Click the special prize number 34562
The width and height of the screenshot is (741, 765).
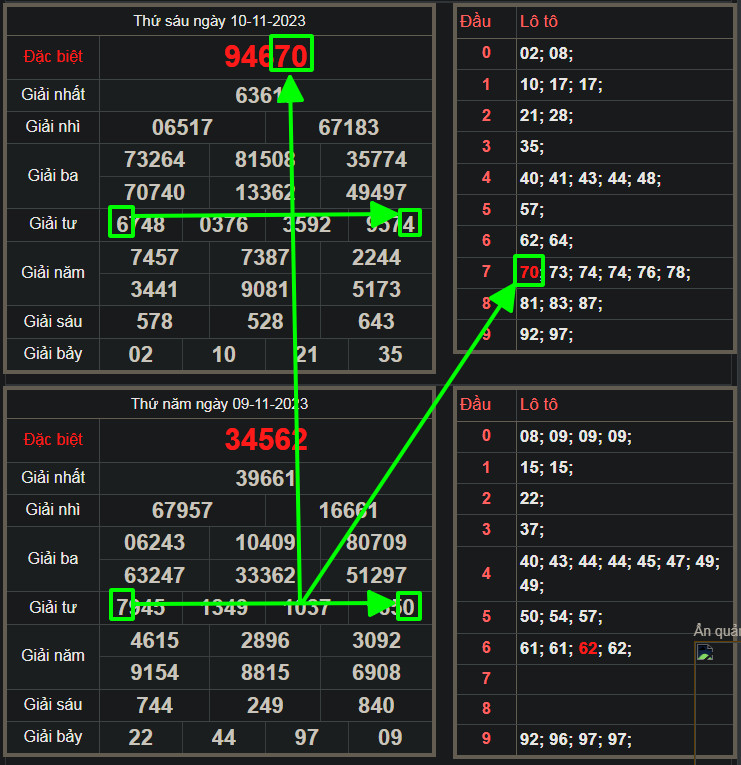266,440
